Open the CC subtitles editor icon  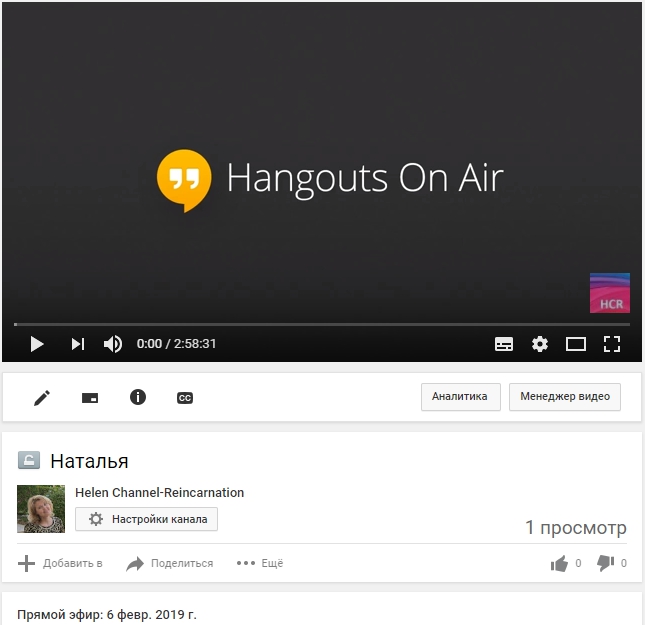point(185,397)
